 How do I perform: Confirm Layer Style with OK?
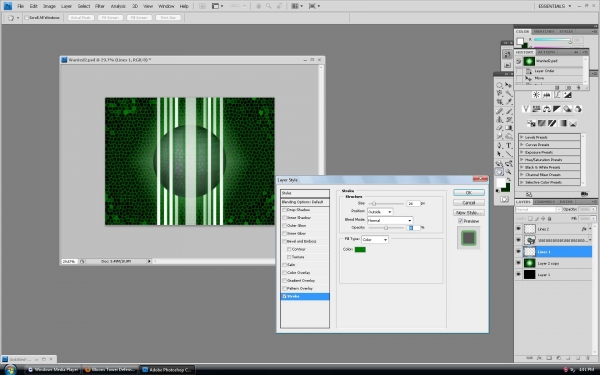coord(469,192)
